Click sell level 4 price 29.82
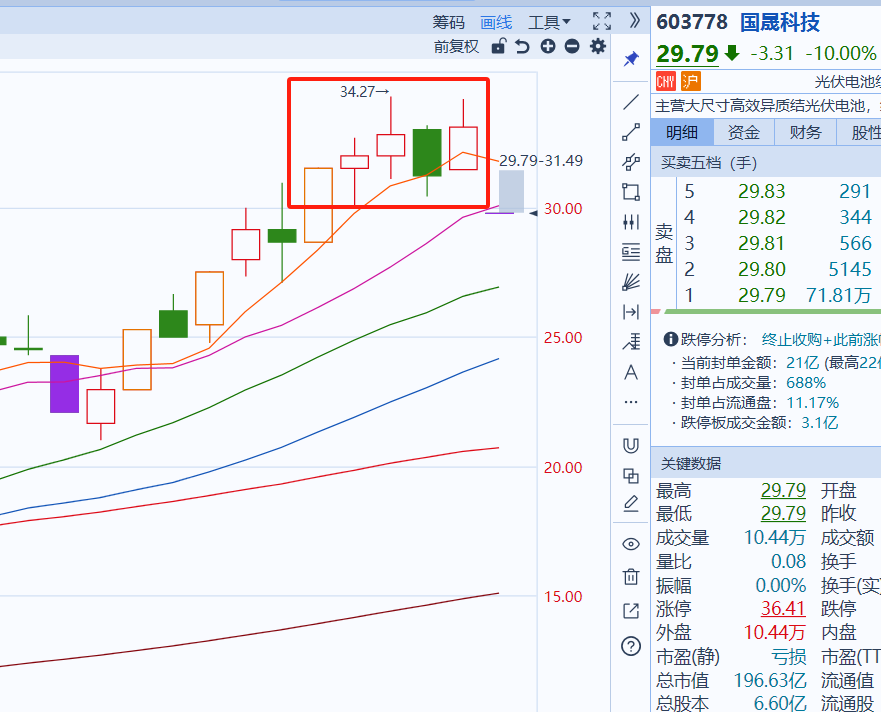 [x=761, y=217]
